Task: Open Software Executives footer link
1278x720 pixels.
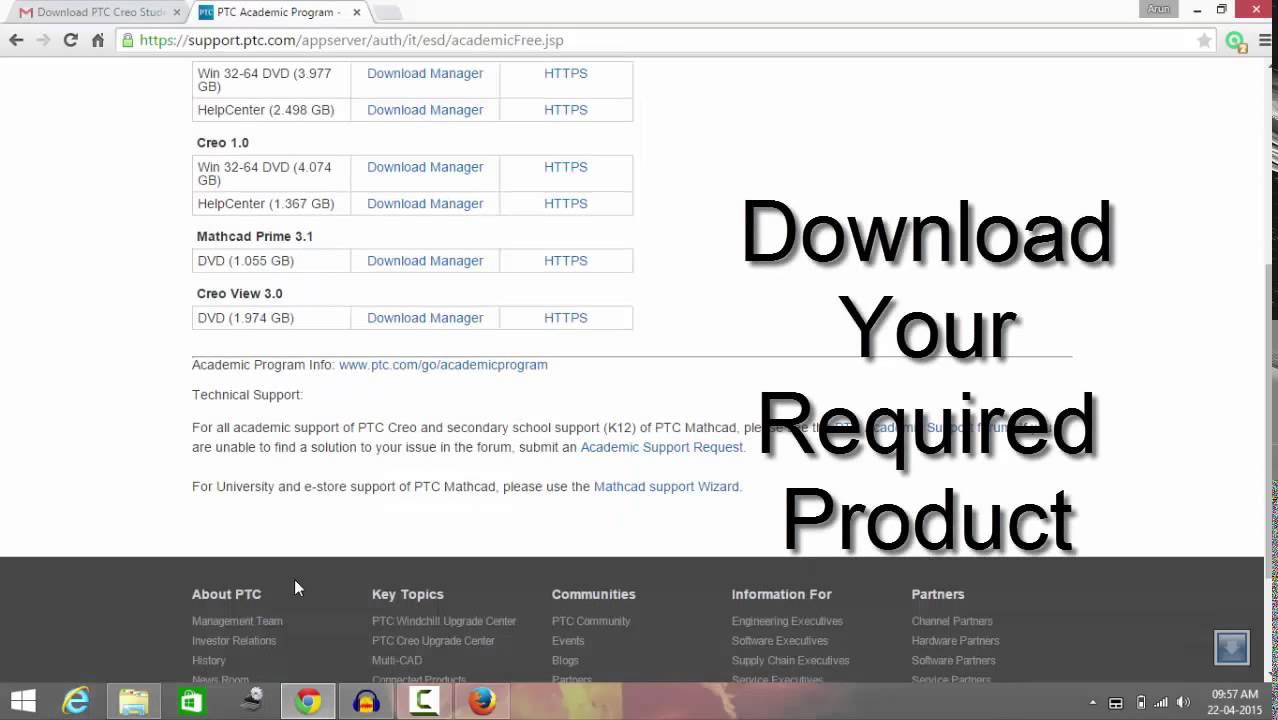Action: point(780,641)
